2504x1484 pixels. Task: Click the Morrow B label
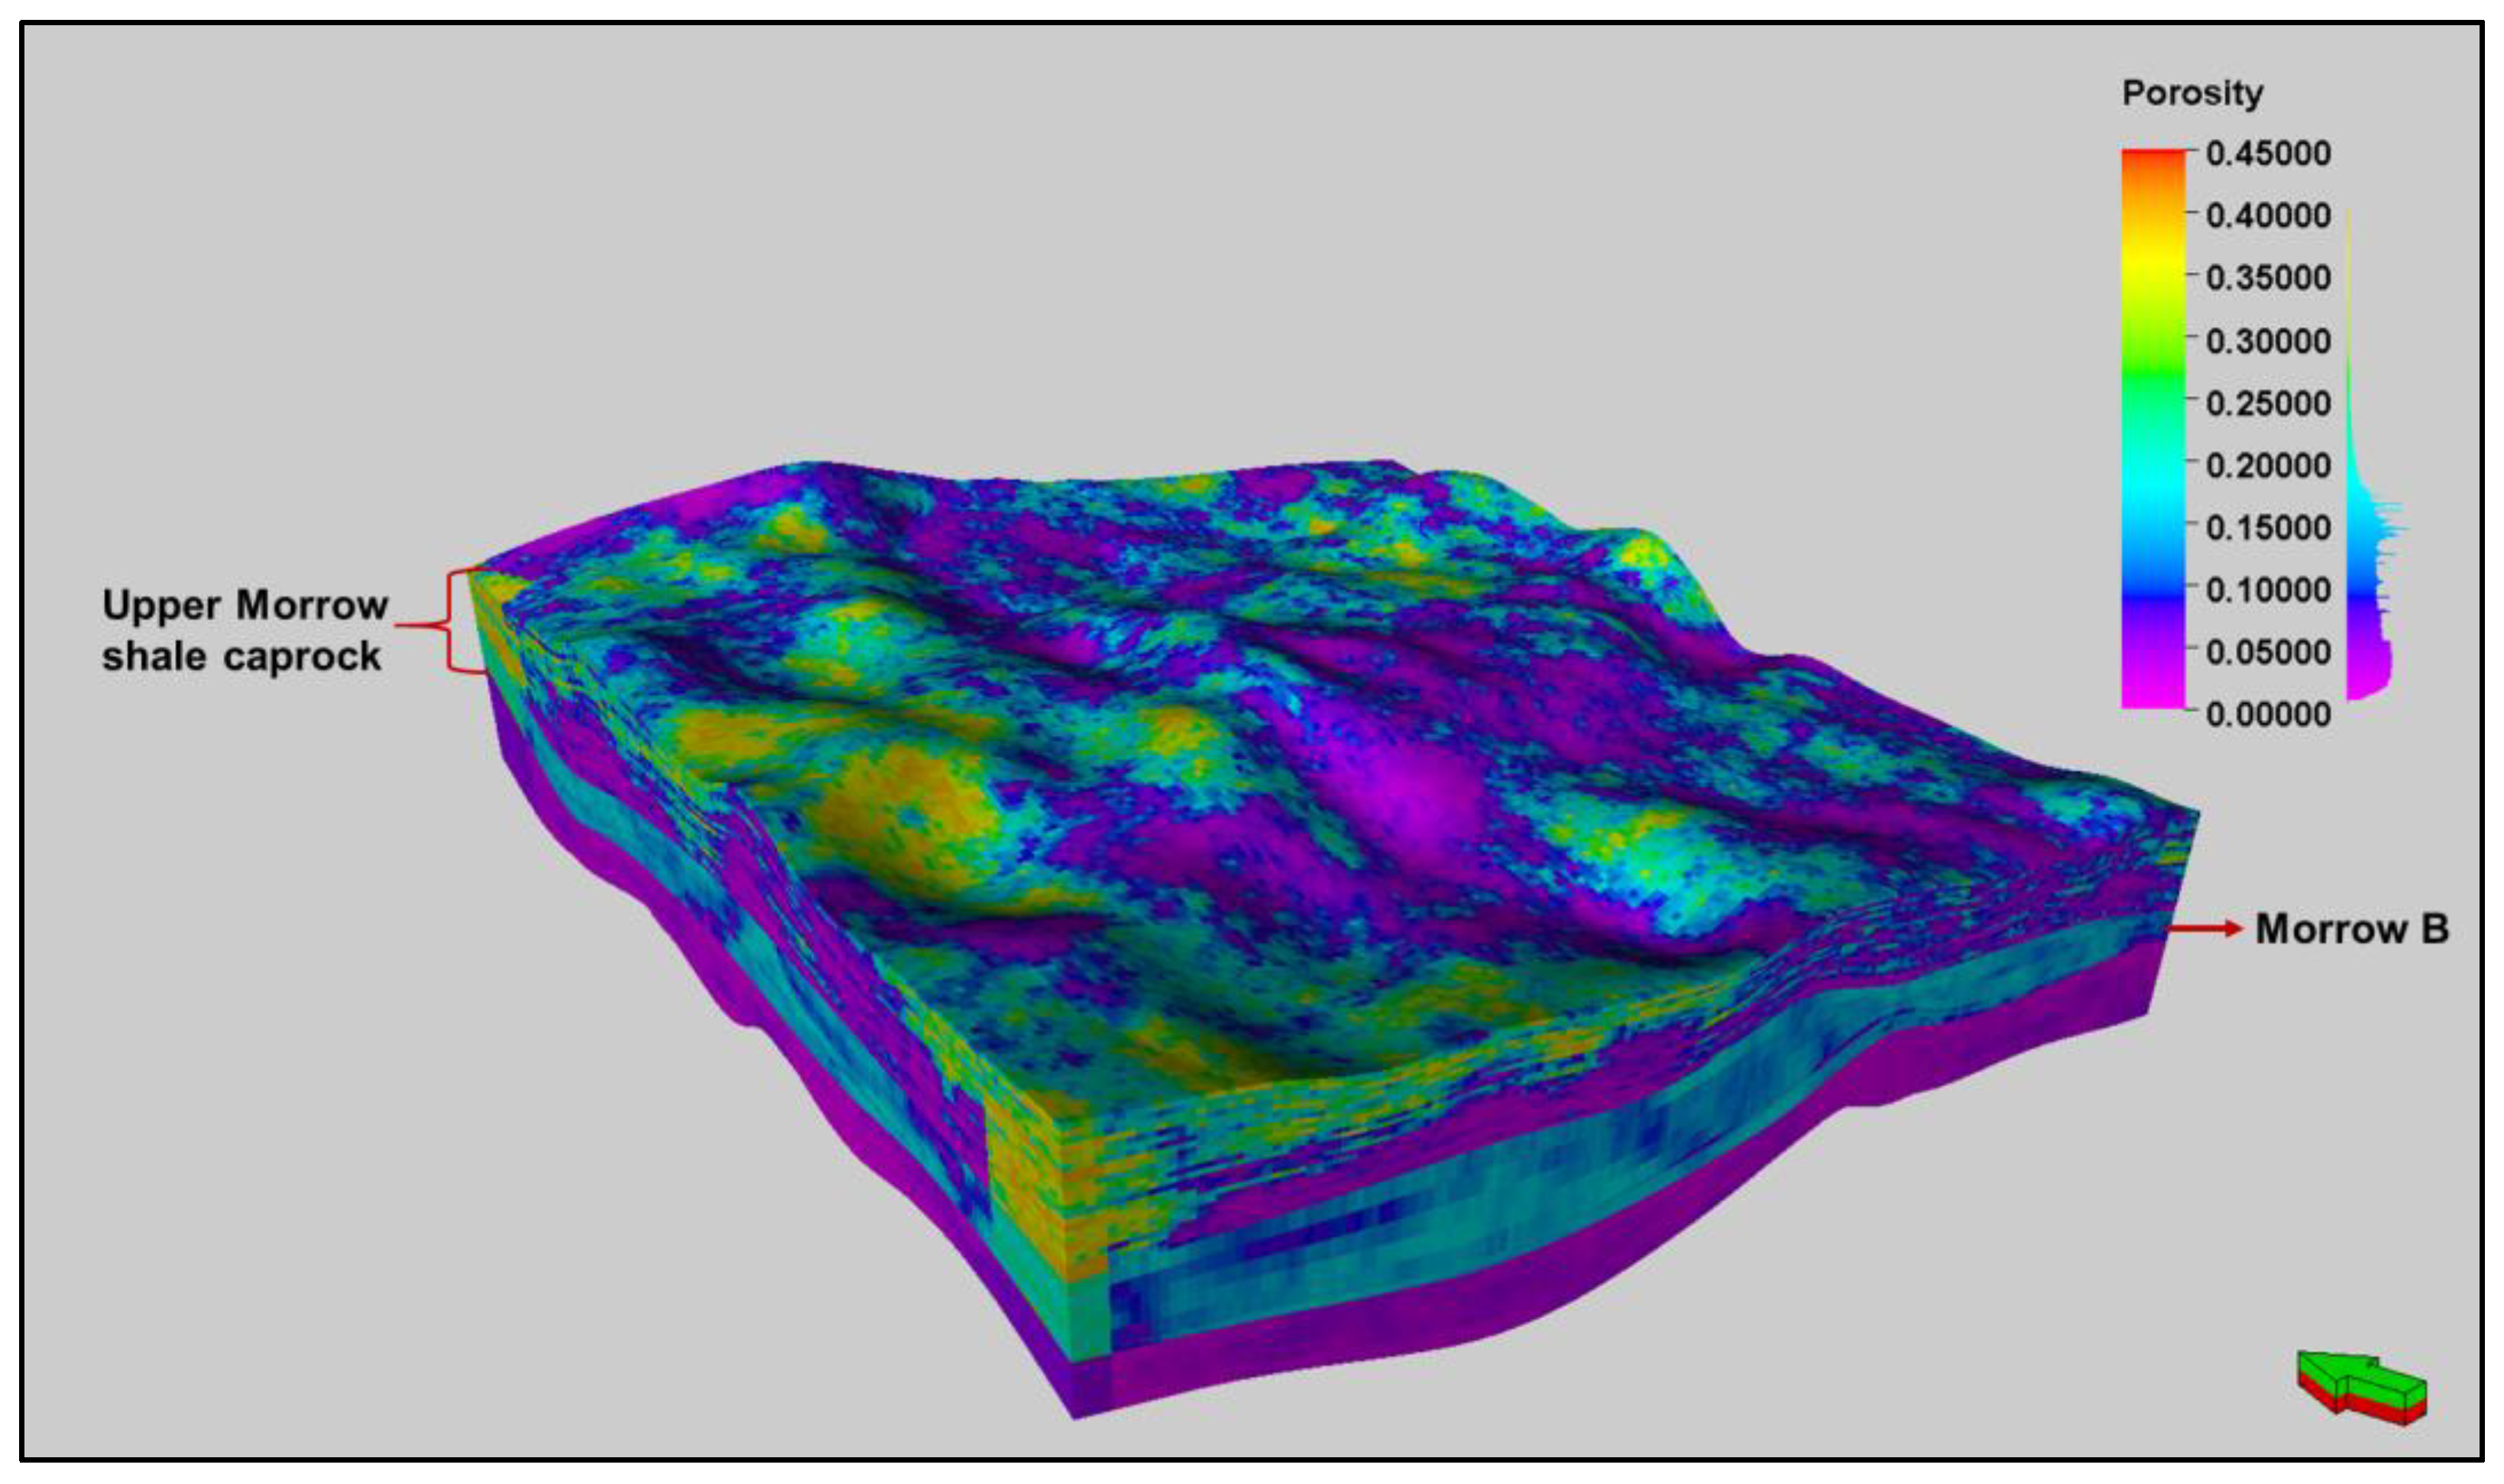(2351, 929)
